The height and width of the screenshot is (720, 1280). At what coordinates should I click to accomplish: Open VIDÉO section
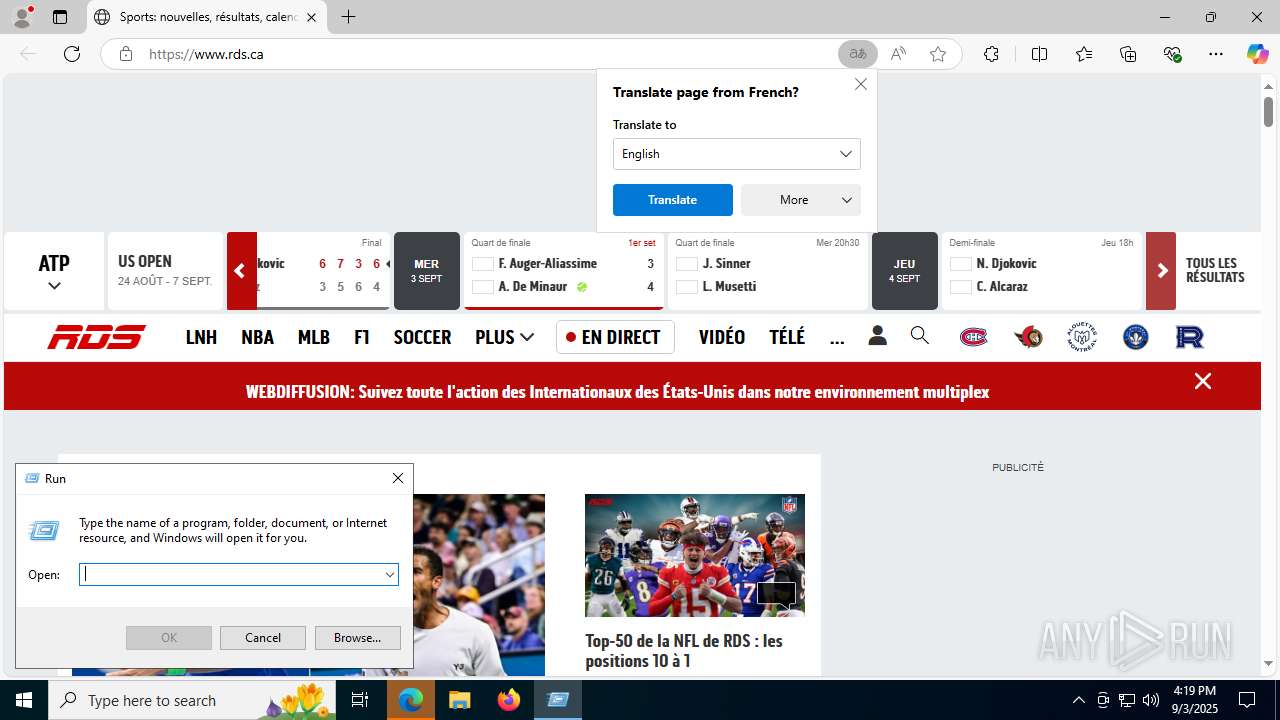coord(722,337)
